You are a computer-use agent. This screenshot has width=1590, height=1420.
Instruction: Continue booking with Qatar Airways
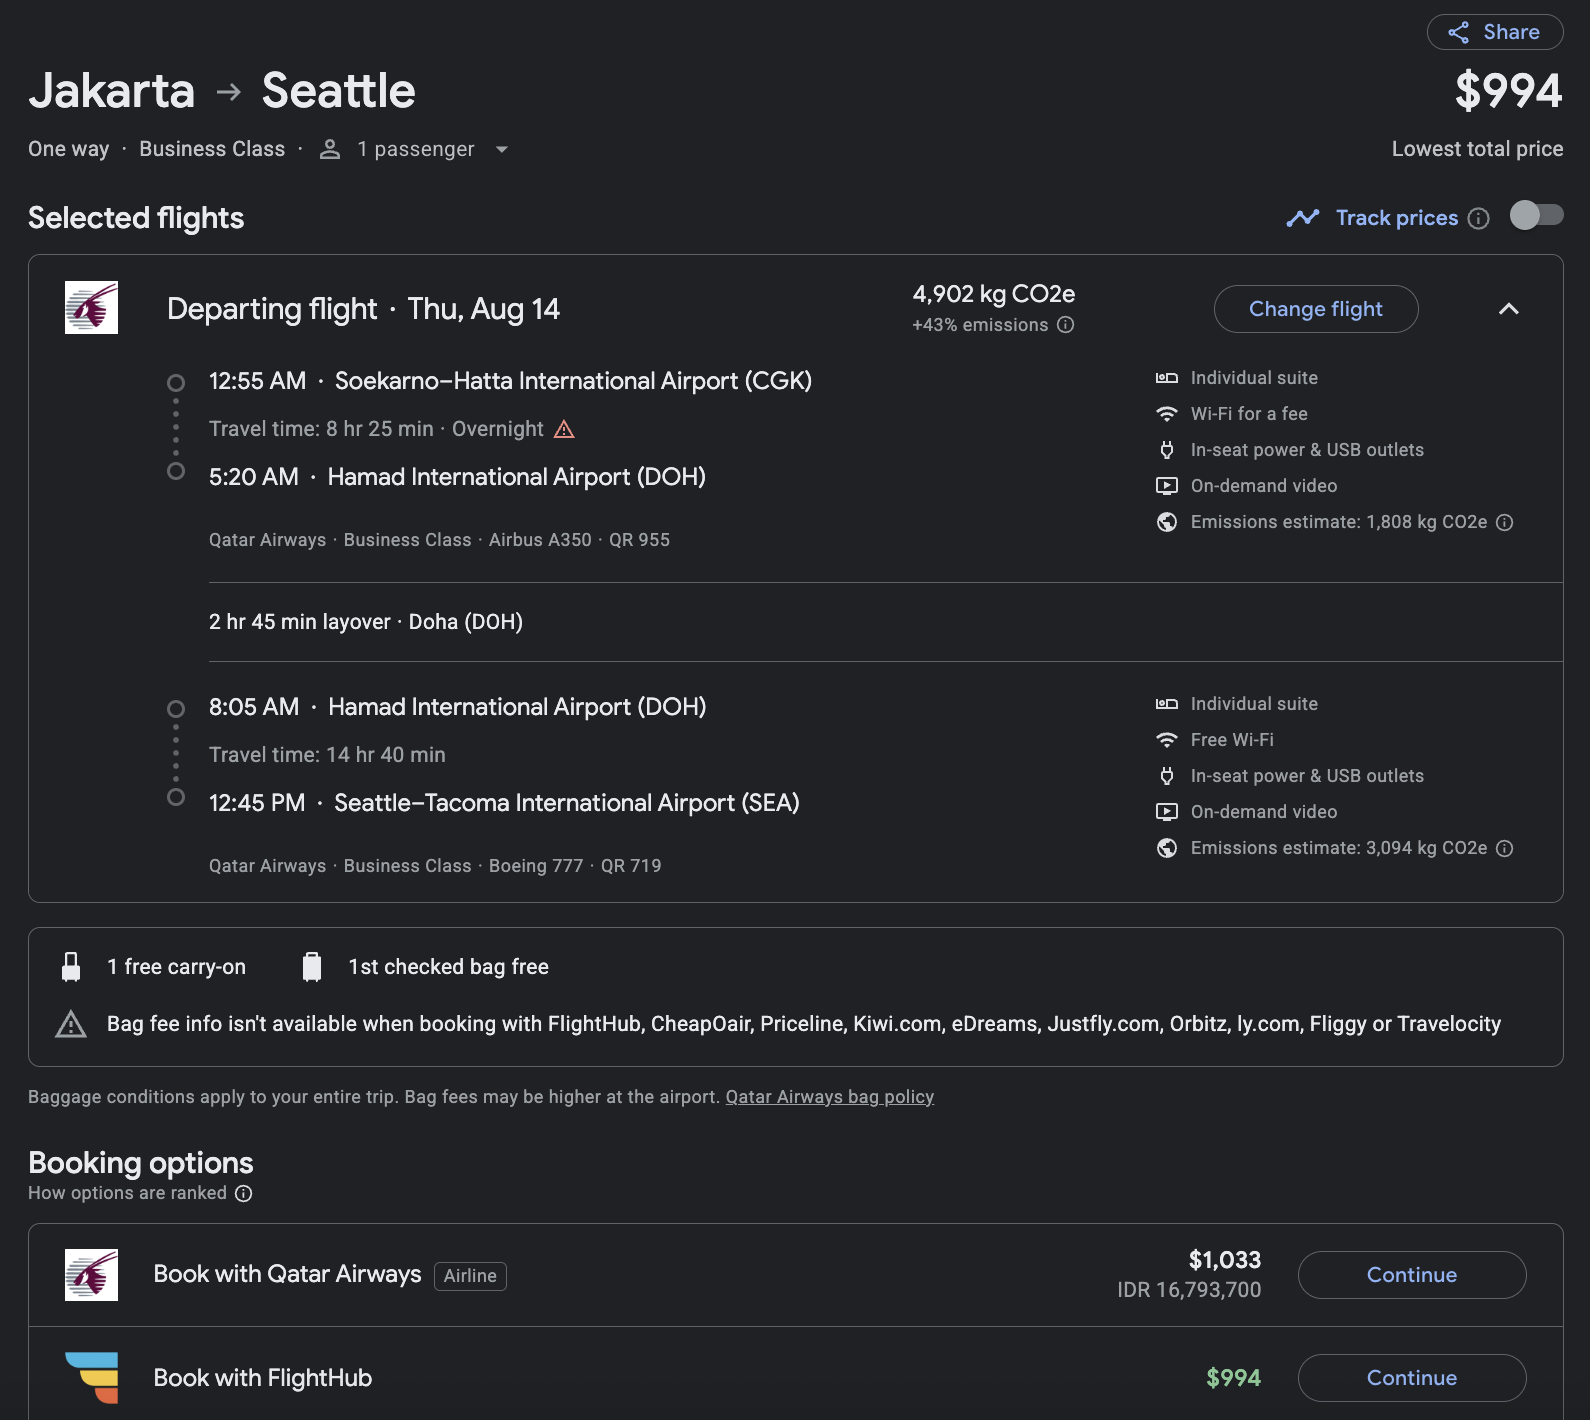[x=1411, y=1275]
